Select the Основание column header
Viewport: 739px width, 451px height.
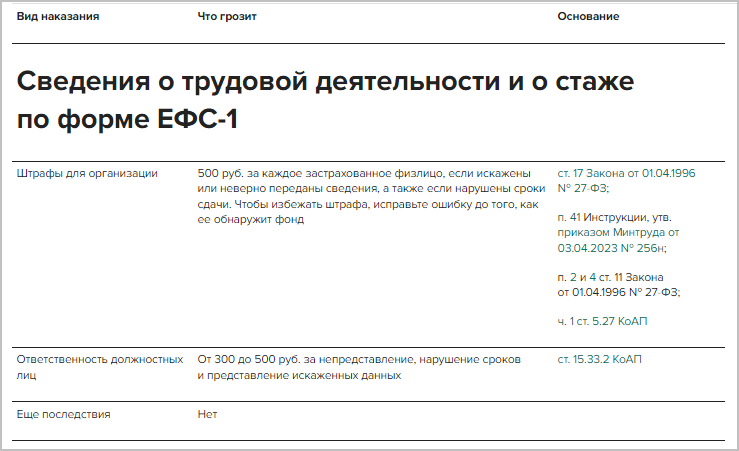(588, 17)
